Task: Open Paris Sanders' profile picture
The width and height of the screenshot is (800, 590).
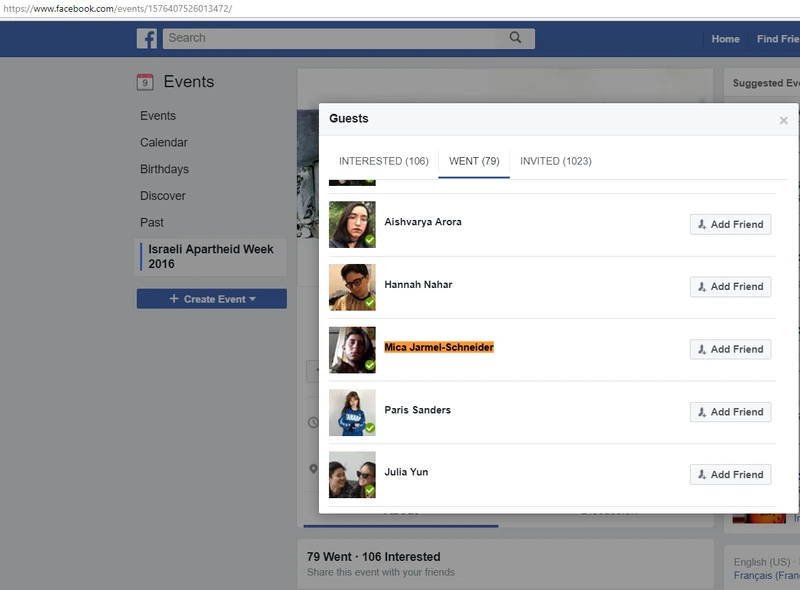Action: [x=352, y=412]
